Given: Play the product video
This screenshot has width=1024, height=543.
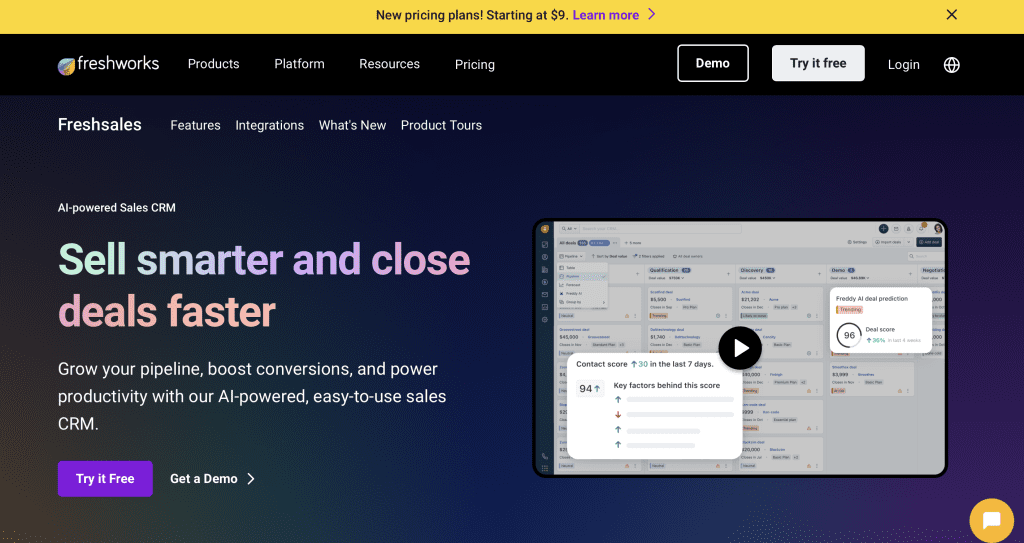Looking at the screenshot, I should click(740, 348).
